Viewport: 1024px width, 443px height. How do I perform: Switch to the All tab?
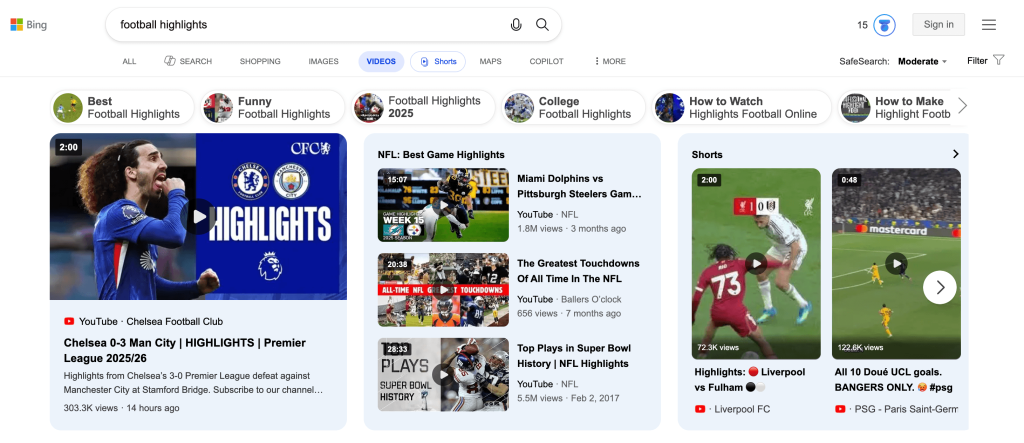129,61
